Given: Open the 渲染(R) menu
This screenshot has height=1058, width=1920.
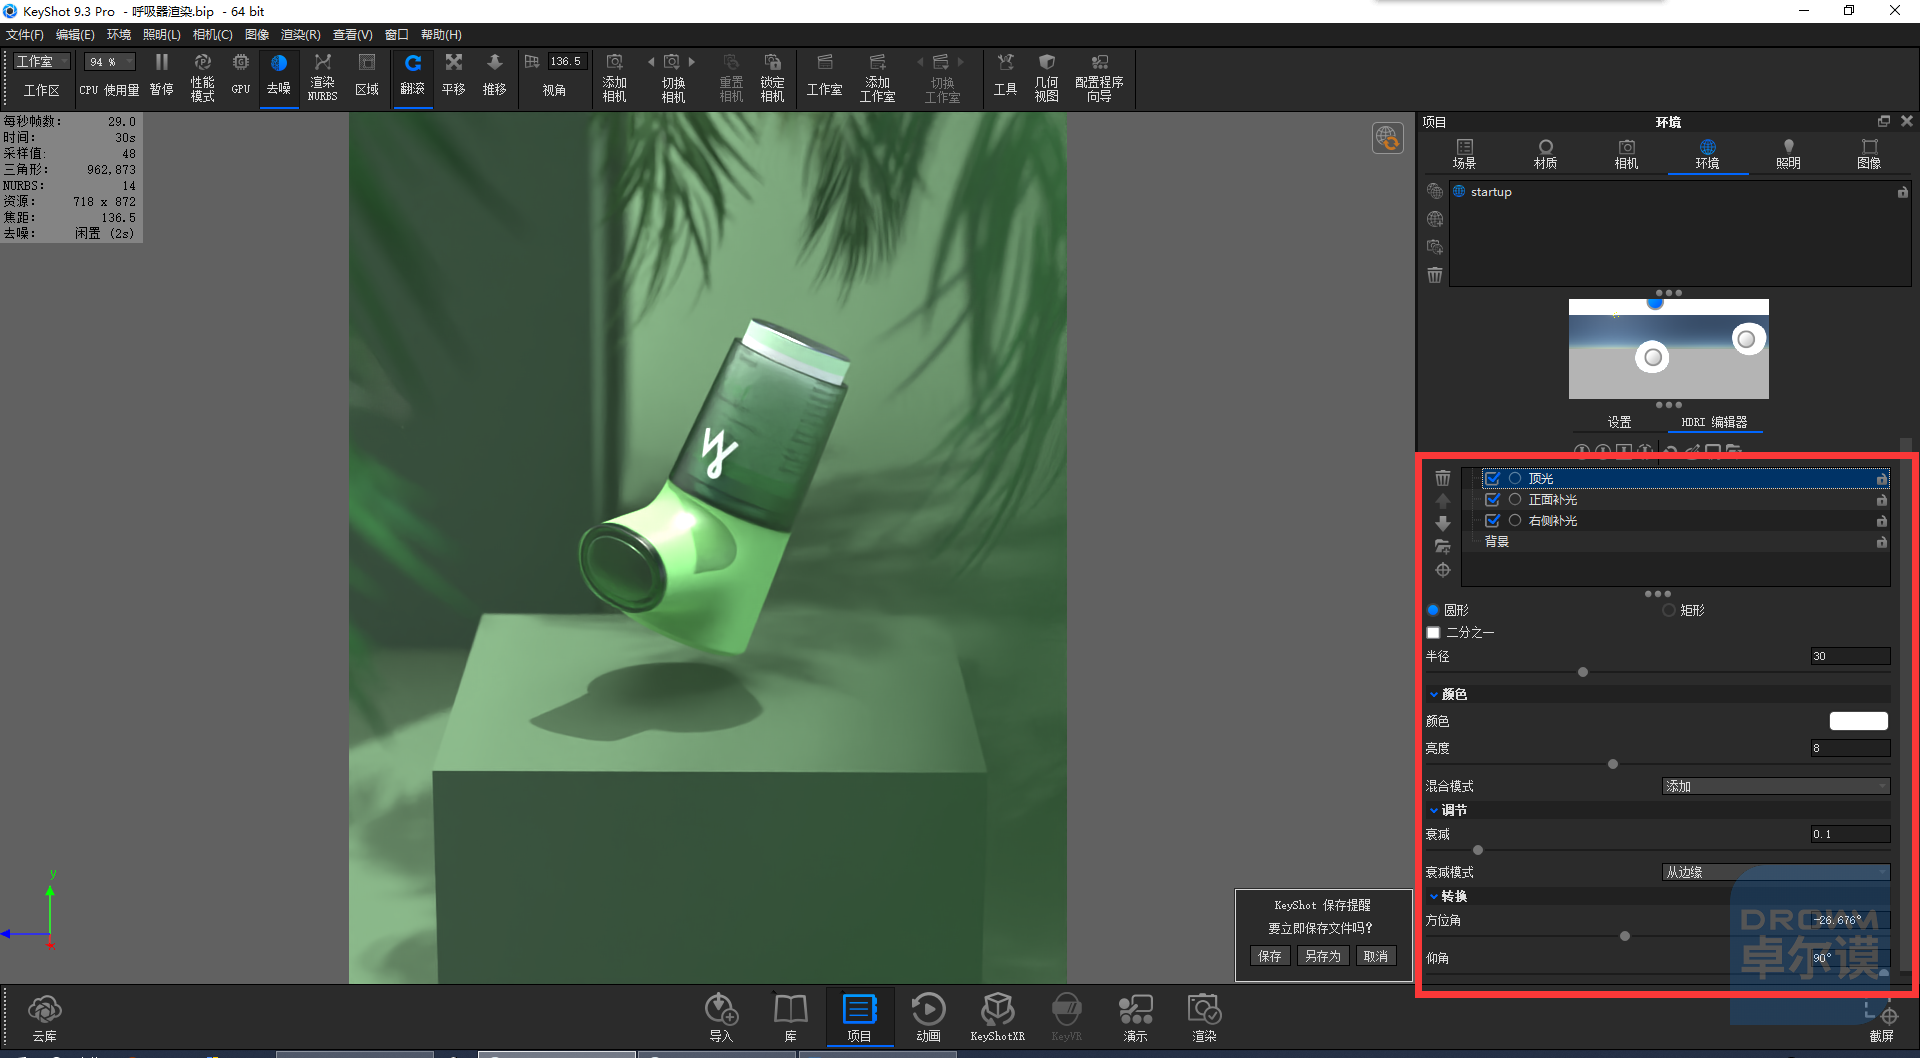Looking at the screenshot, I should coord(301,35).
